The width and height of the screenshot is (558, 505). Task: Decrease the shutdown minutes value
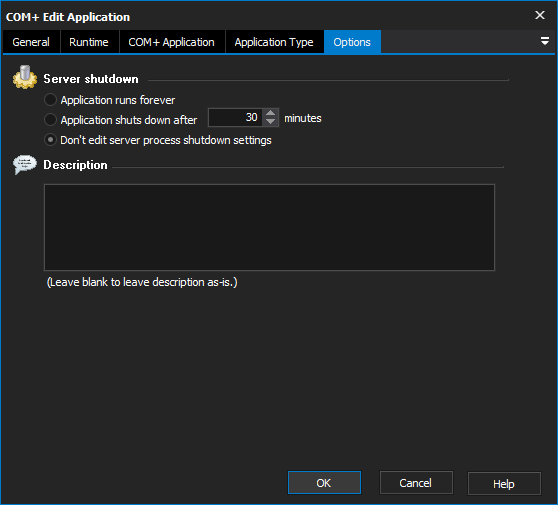[x=270, y=122]
